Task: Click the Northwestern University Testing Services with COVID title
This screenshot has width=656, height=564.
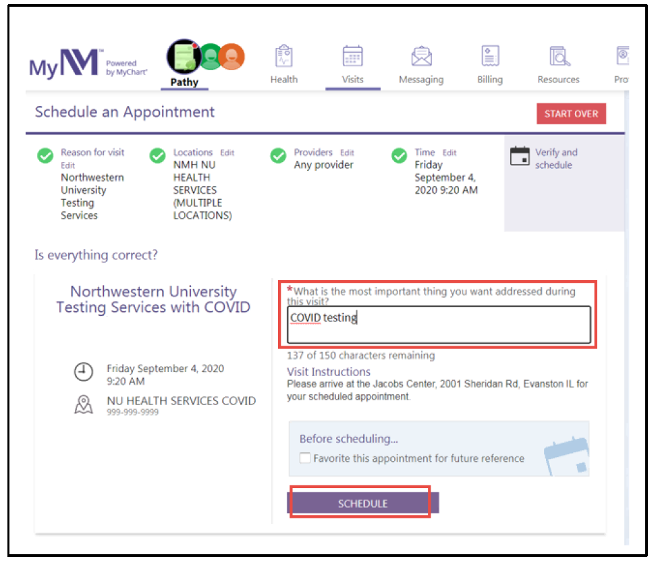Action: pos(153,299)
